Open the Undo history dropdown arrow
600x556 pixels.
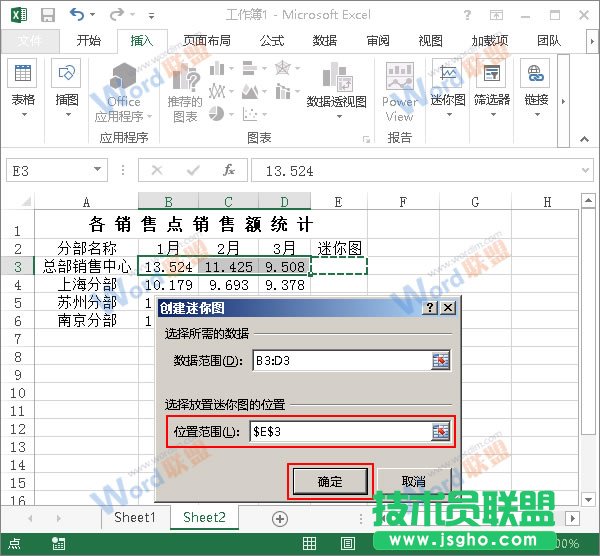coord(92,15)
